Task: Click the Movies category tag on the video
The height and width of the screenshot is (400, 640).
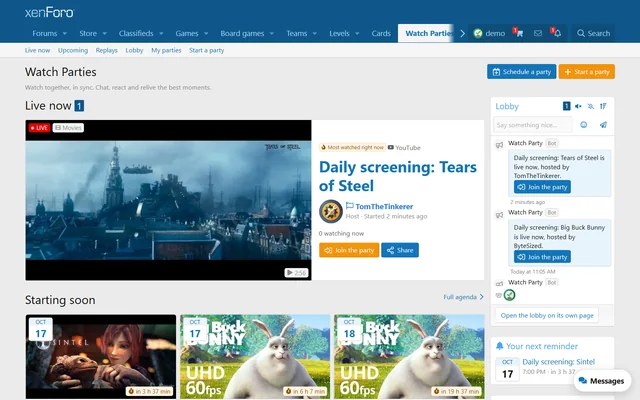Action: point(68,128)
